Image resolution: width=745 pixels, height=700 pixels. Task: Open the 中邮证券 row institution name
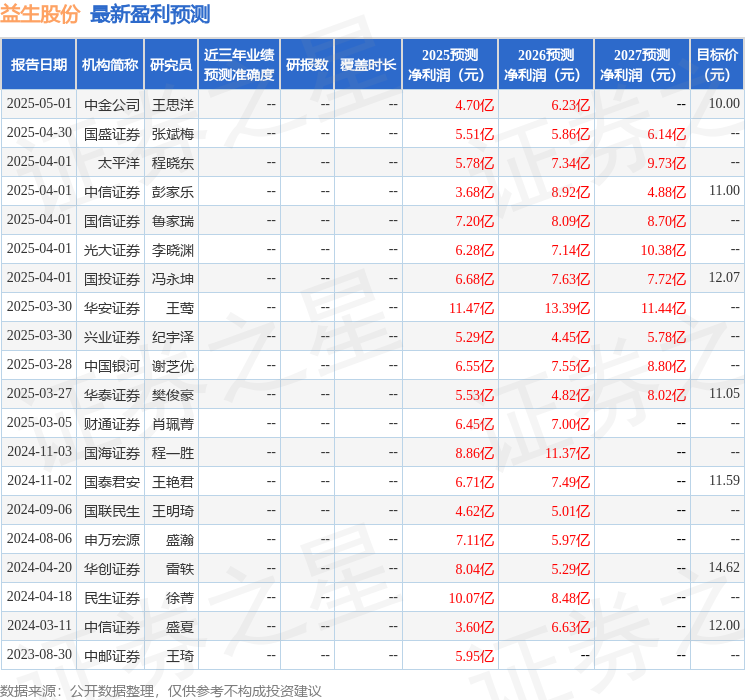[x=112, y=655]
